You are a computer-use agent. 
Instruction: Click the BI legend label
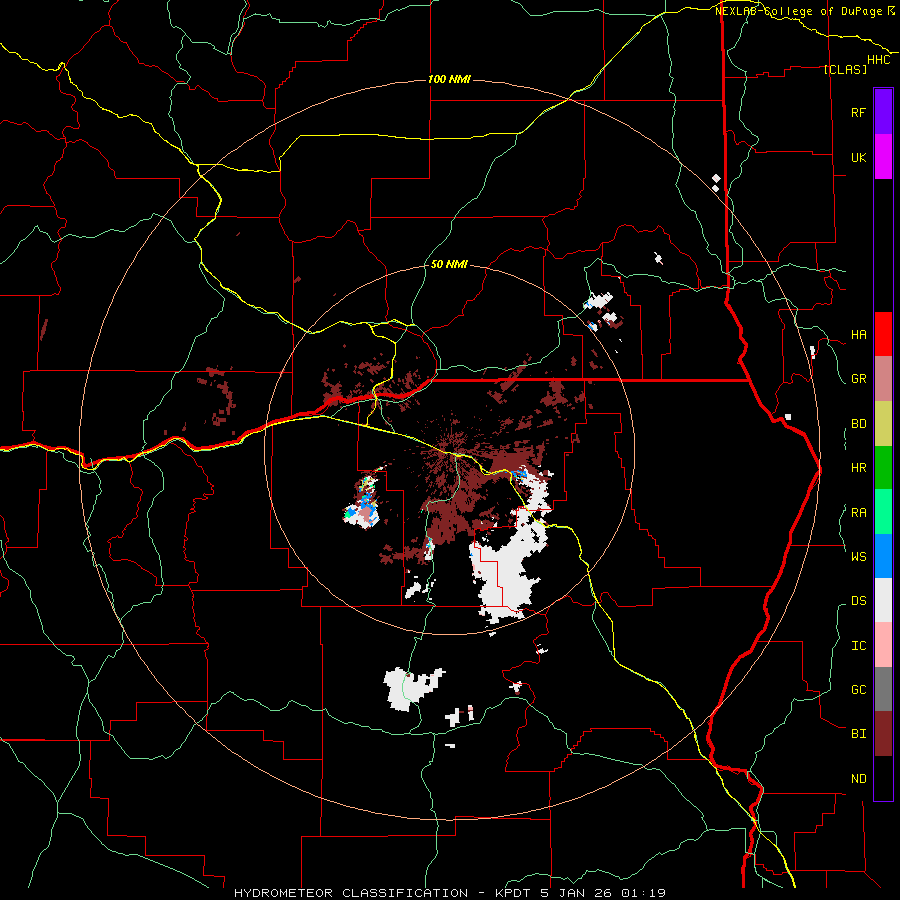(x=858, y=734)
